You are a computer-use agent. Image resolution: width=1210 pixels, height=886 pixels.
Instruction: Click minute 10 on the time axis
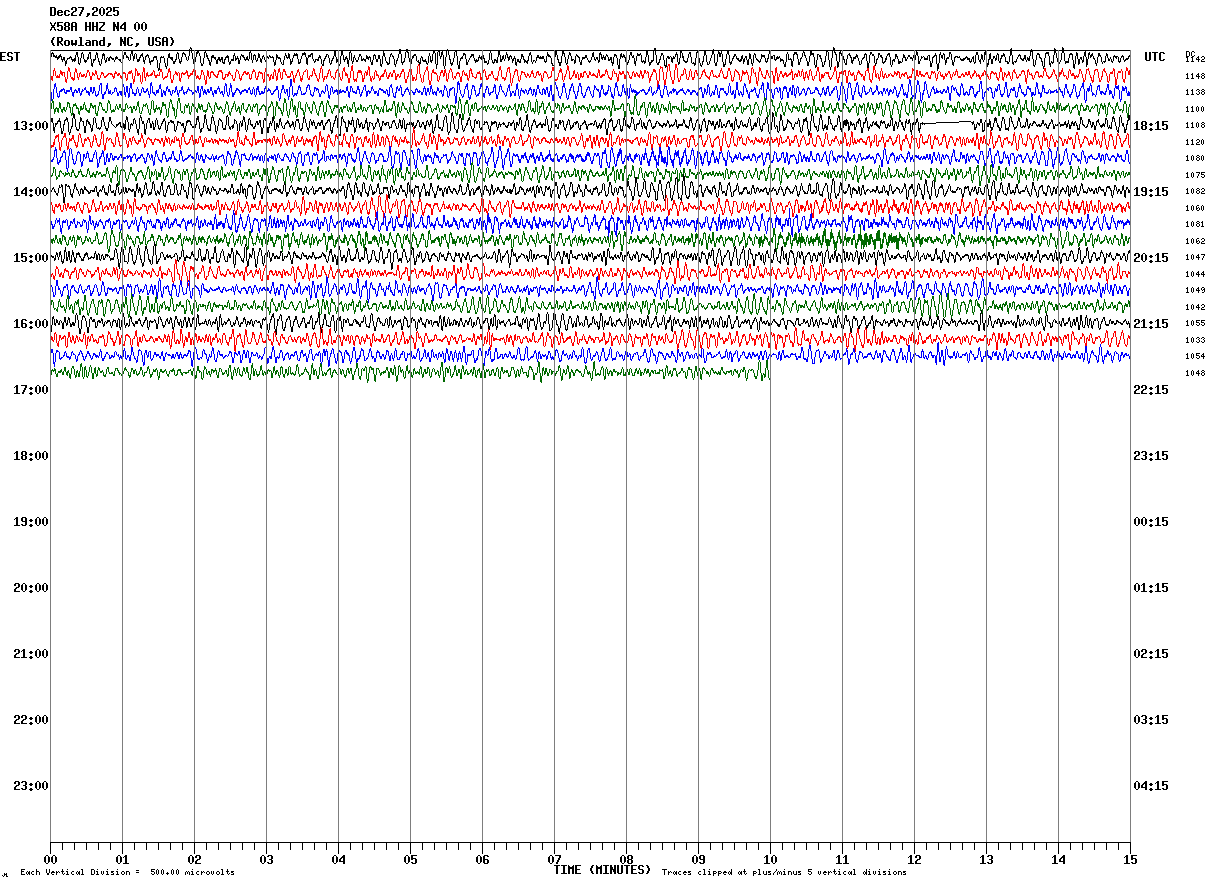(x=770, y=860)
